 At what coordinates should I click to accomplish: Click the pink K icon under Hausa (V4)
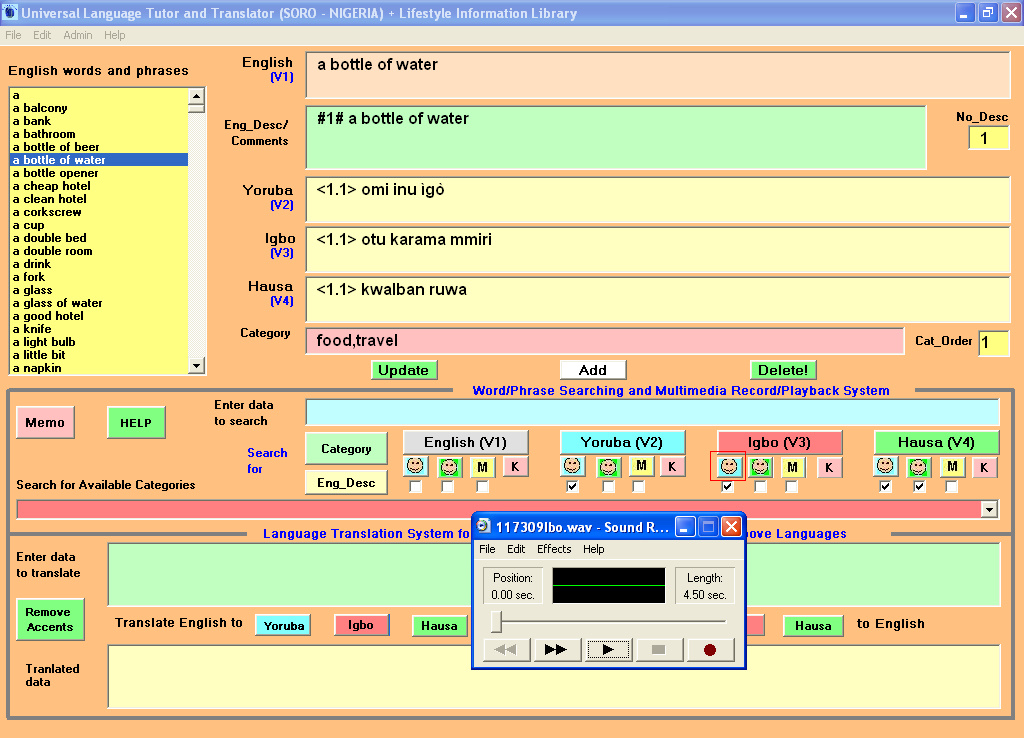point(984,467)
